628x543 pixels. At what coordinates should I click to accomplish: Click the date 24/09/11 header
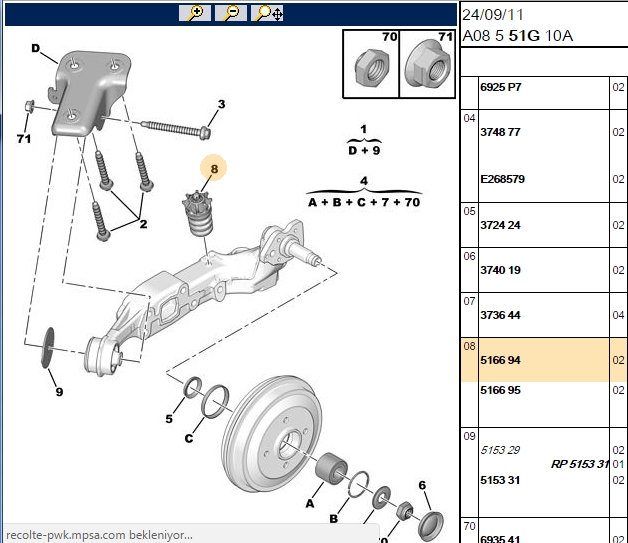point(493,15)
